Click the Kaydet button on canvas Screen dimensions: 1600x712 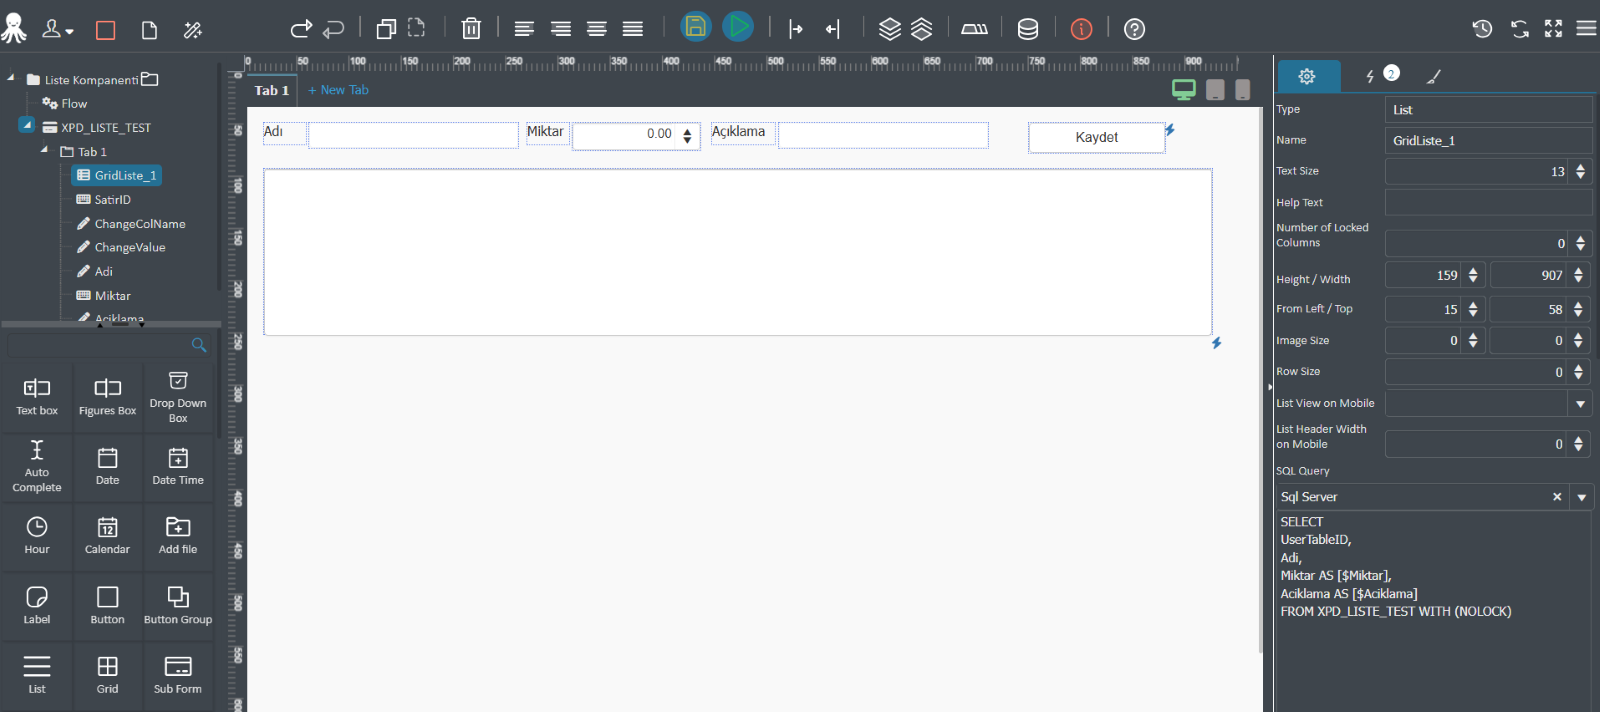tap(1096, 137)
